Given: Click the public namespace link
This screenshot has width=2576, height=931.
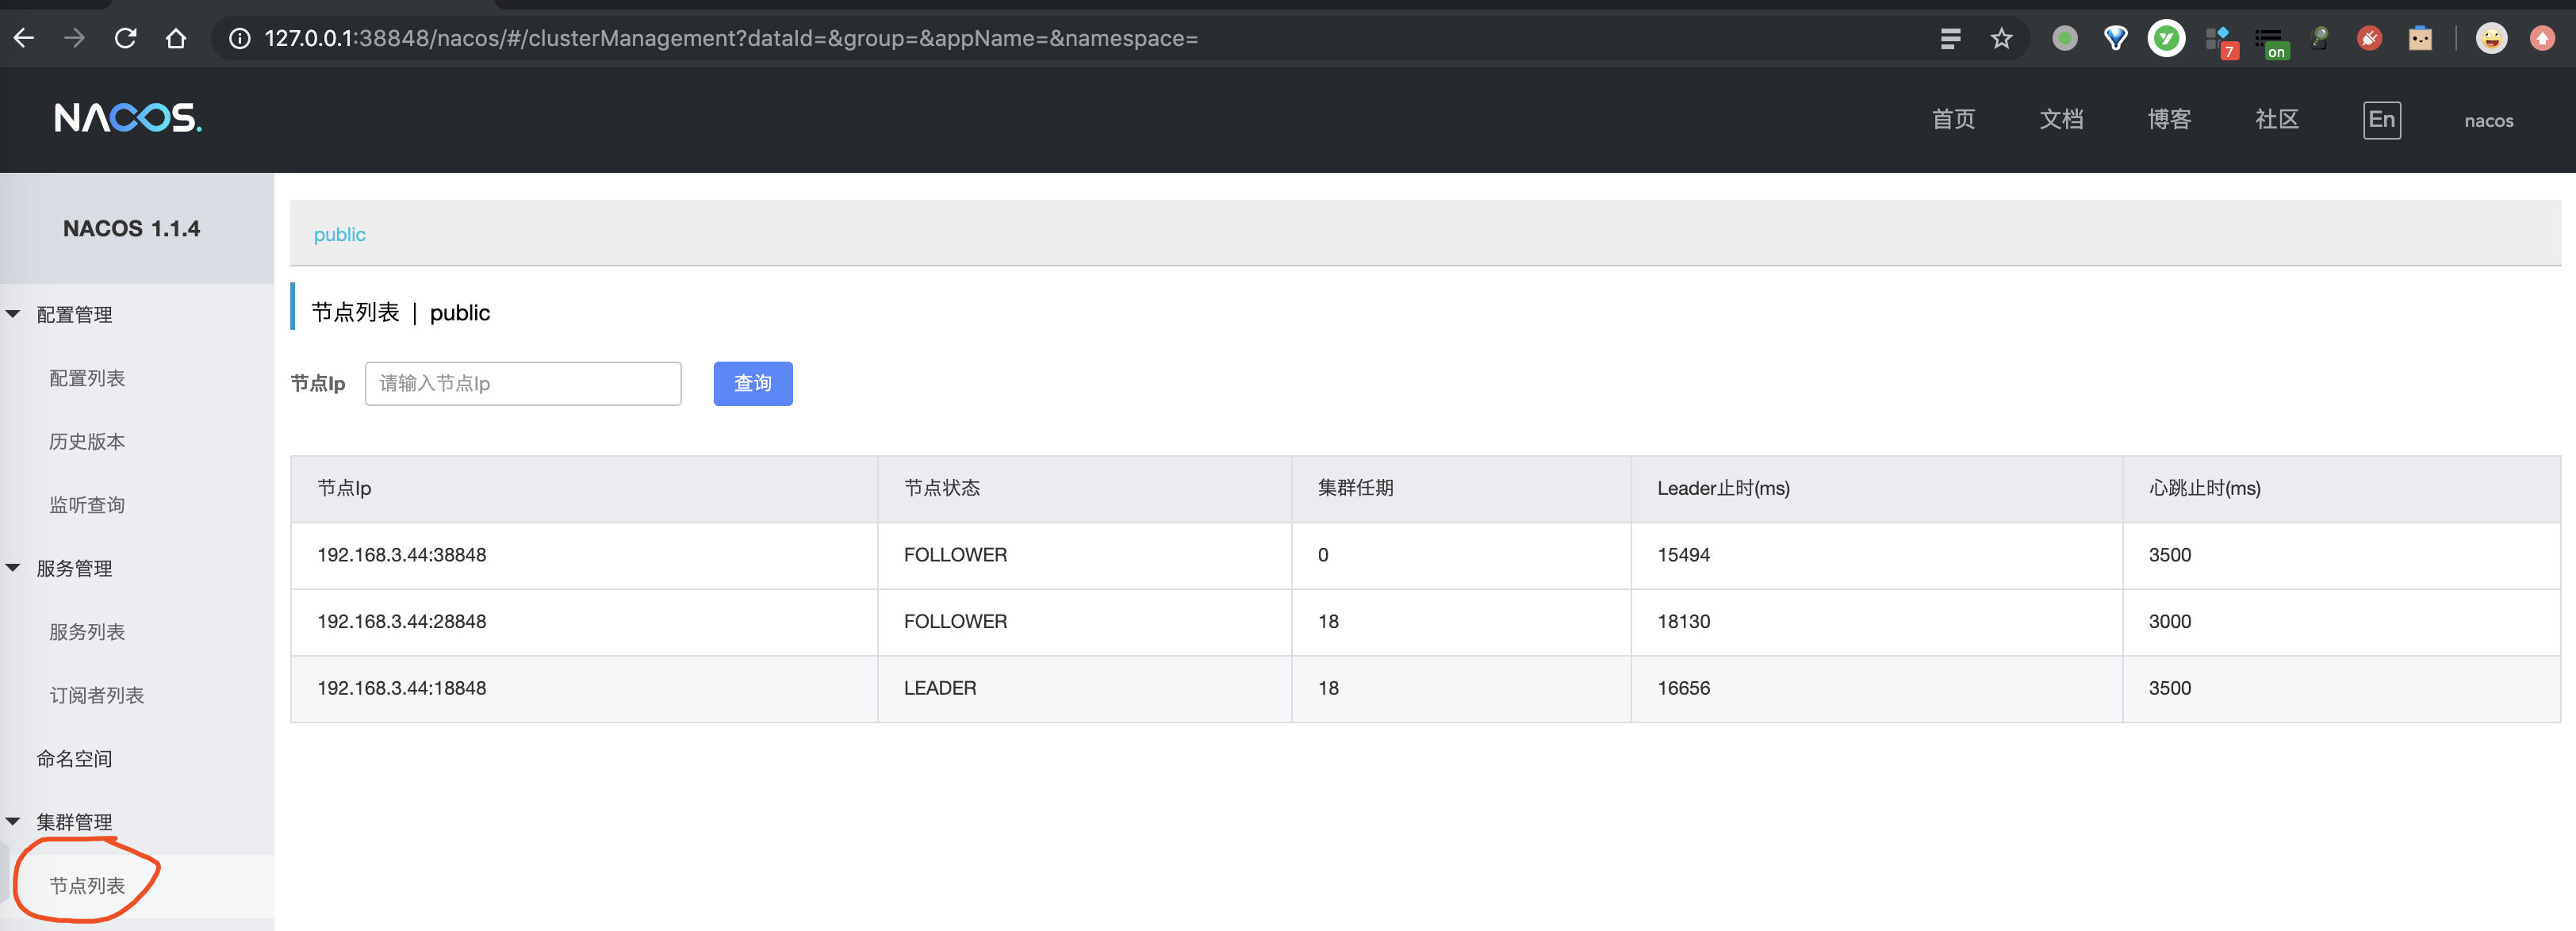Looking at the screenshot, I should pos(339,234).
